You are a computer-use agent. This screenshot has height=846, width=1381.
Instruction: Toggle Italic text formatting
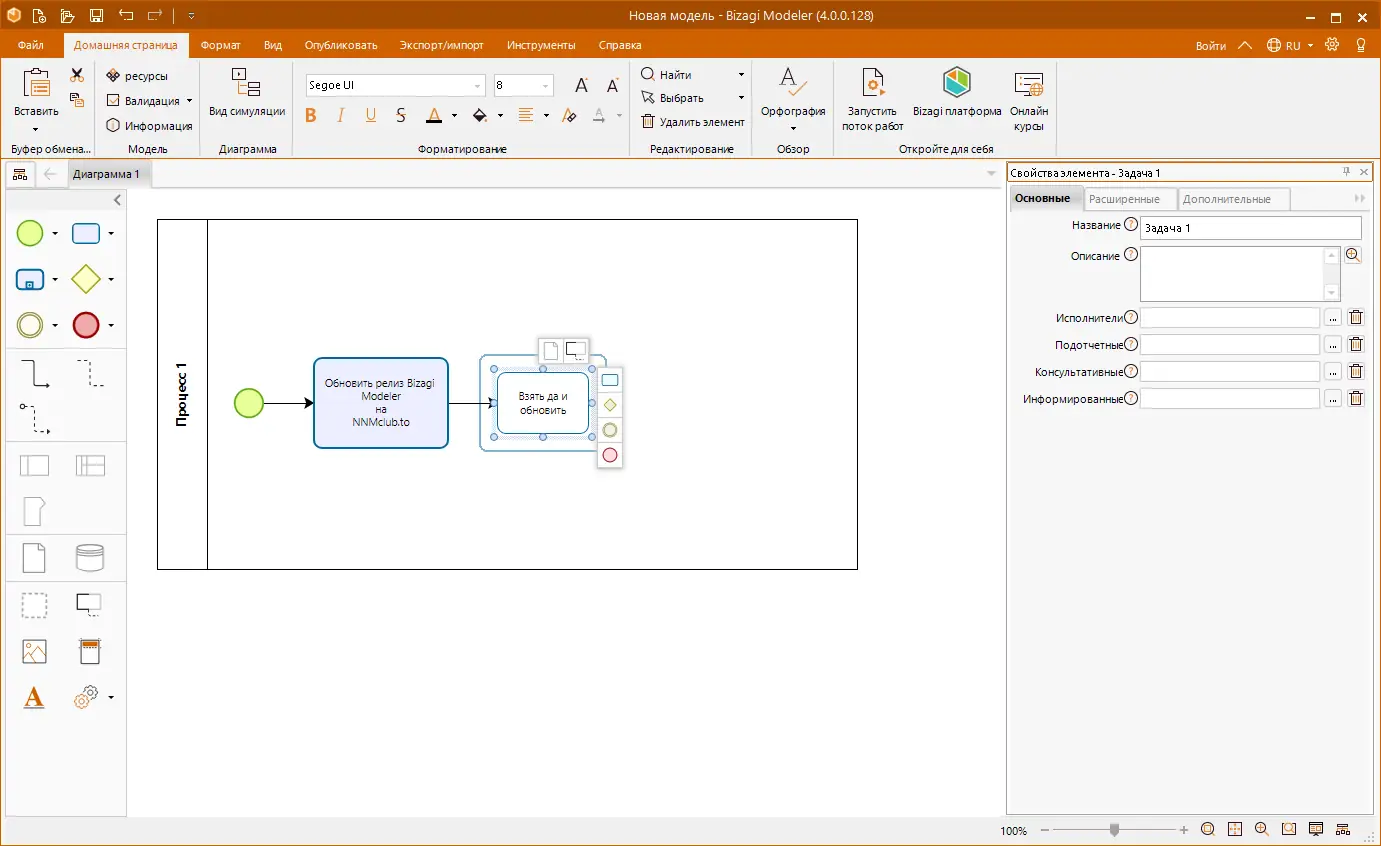[x=340, y=116]
